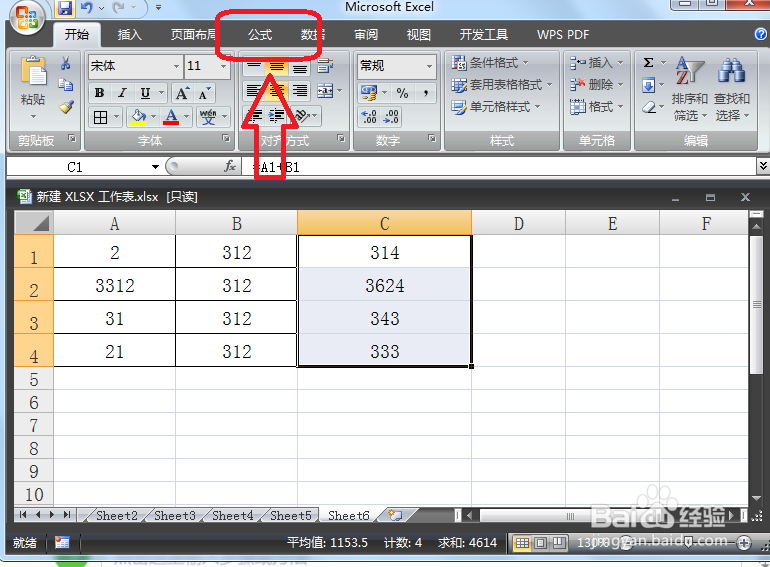The image size is (770, 567).
Task: Apply red font color A
Action: click(171, 117)
